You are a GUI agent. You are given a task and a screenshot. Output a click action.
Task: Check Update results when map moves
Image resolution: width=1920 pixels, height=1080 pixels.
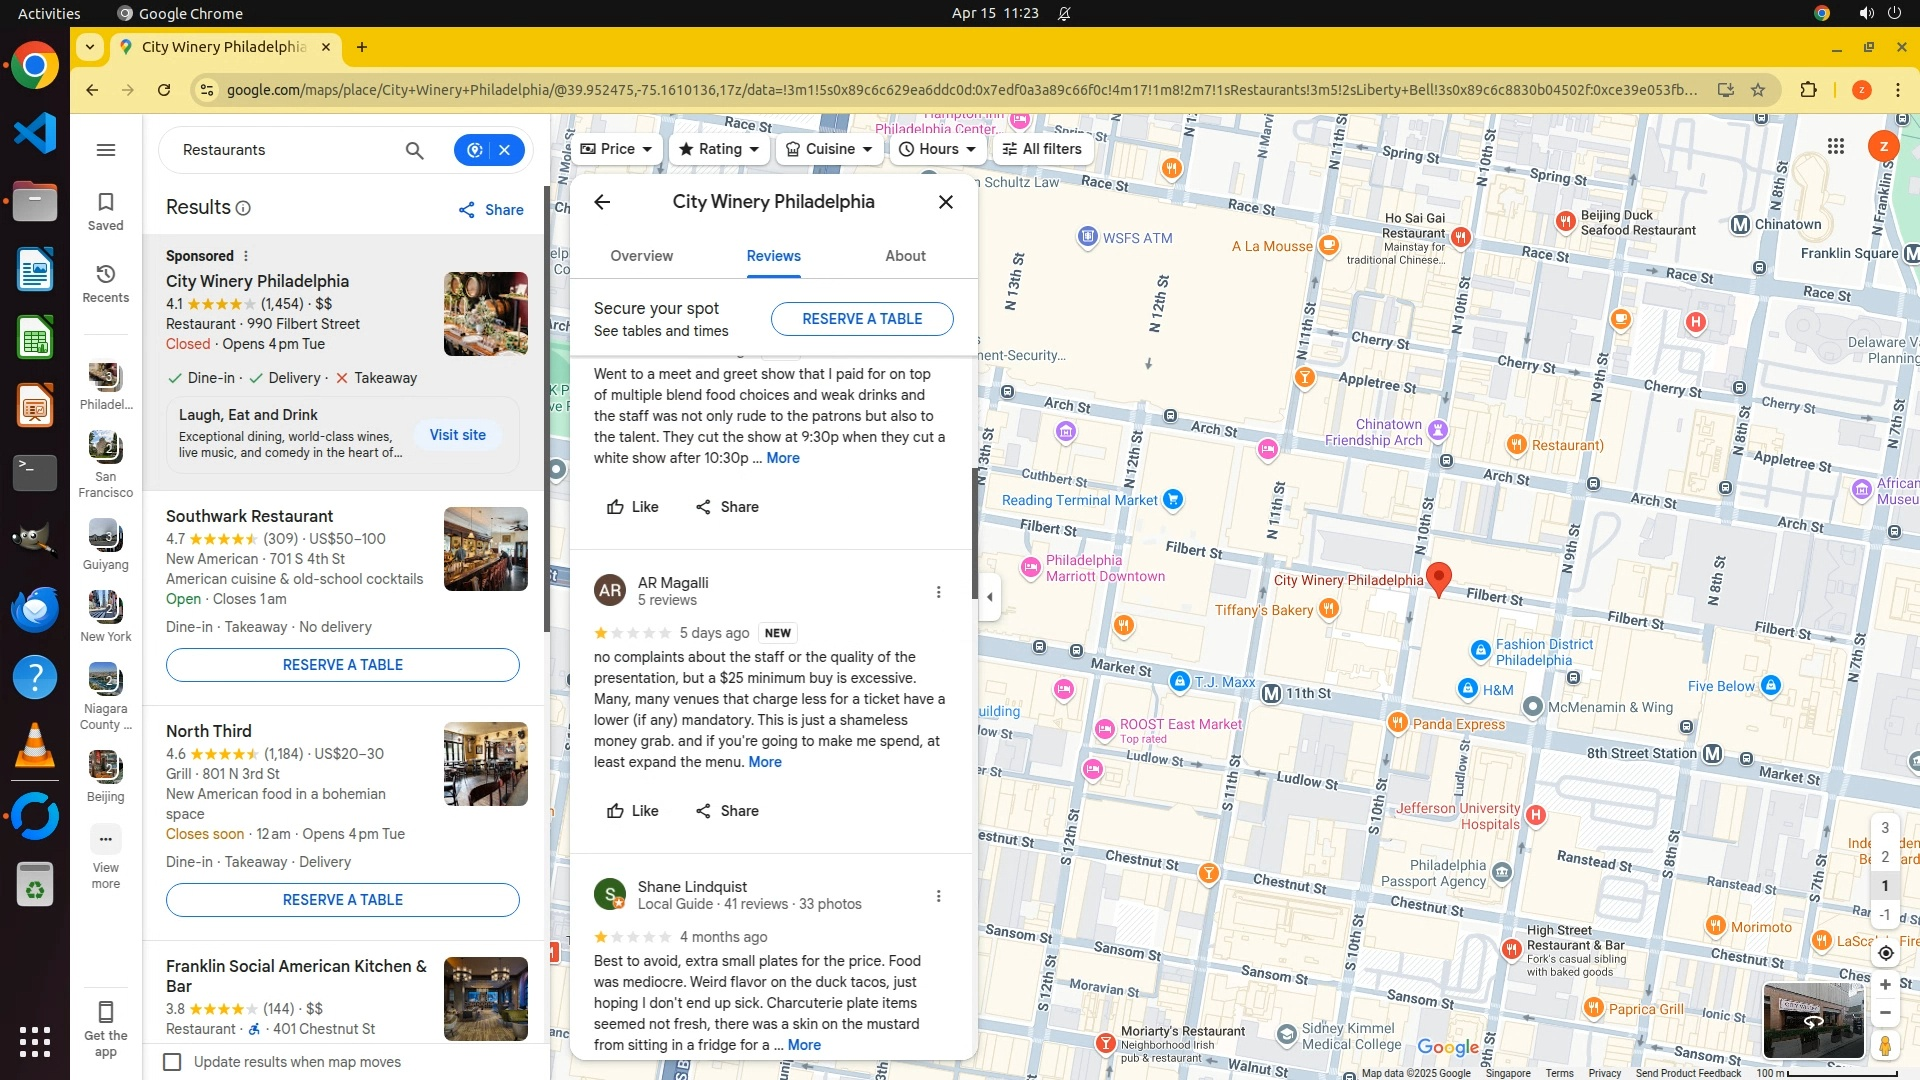pyautogui.click(x=173, y=1062)
